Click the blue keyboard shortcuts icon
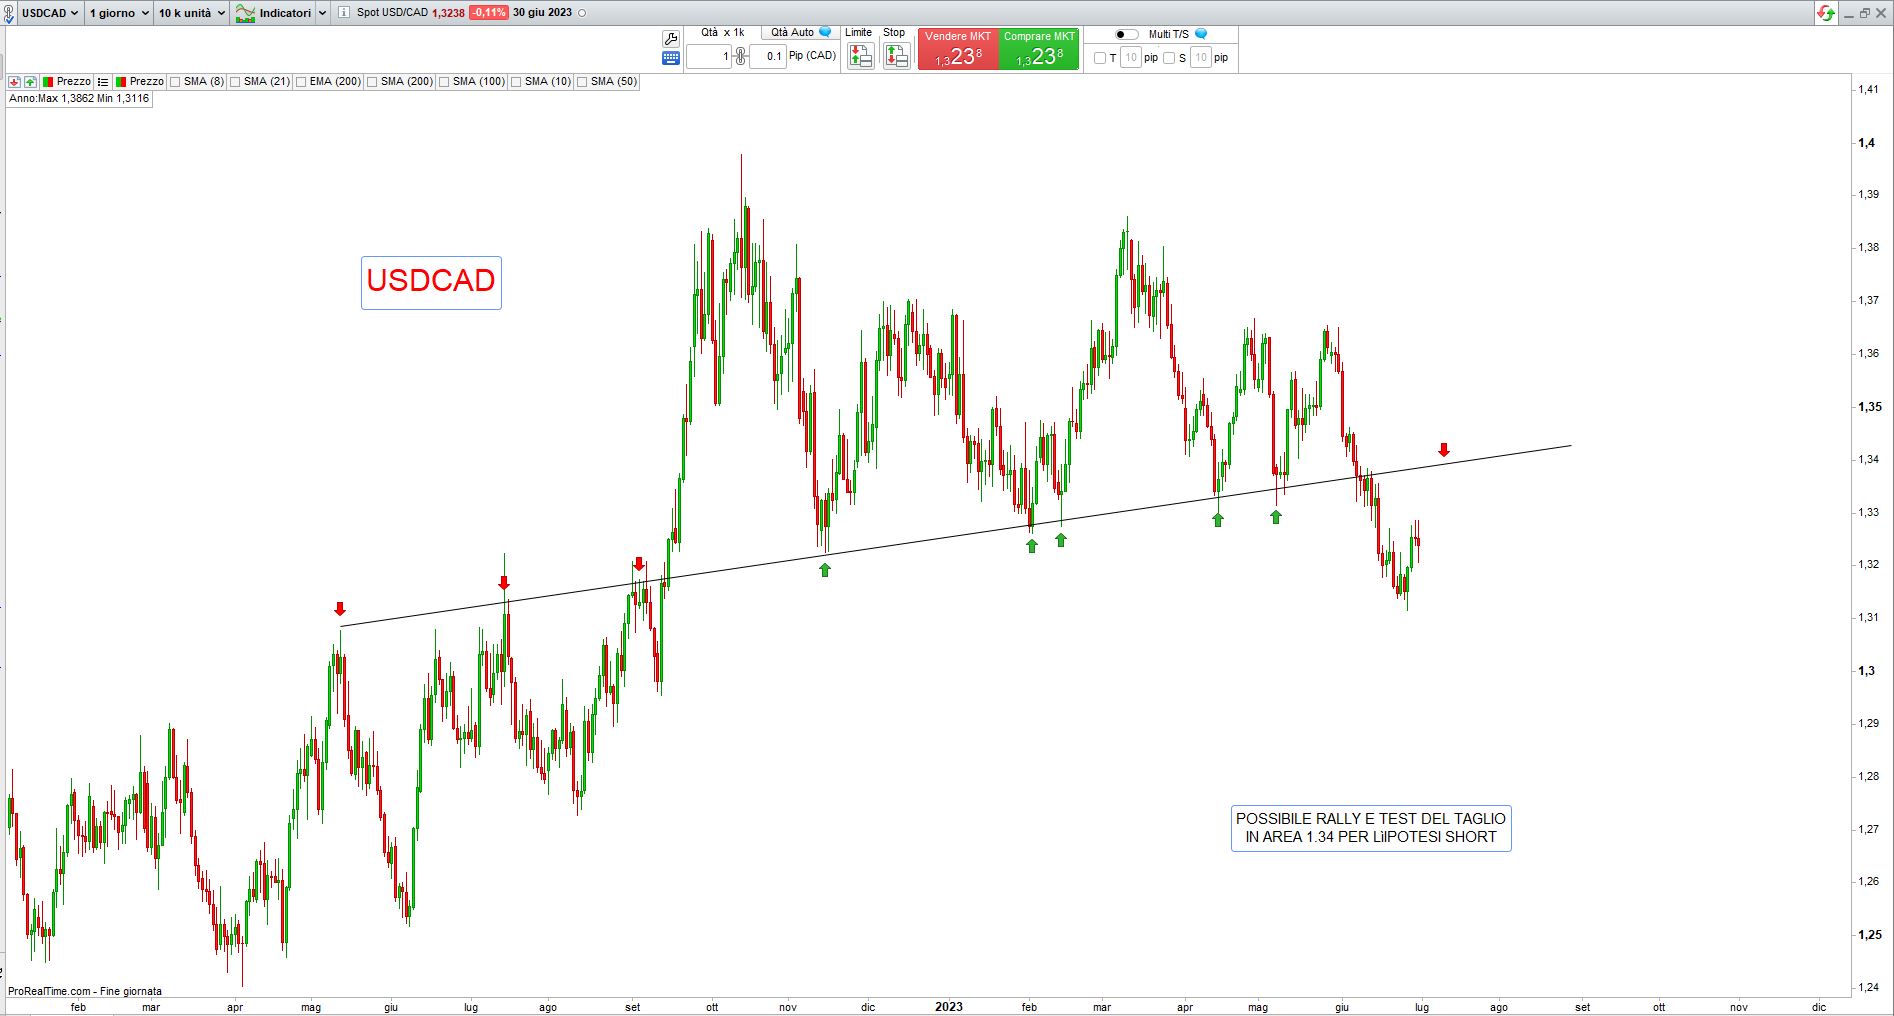 [x=670, y=58]
